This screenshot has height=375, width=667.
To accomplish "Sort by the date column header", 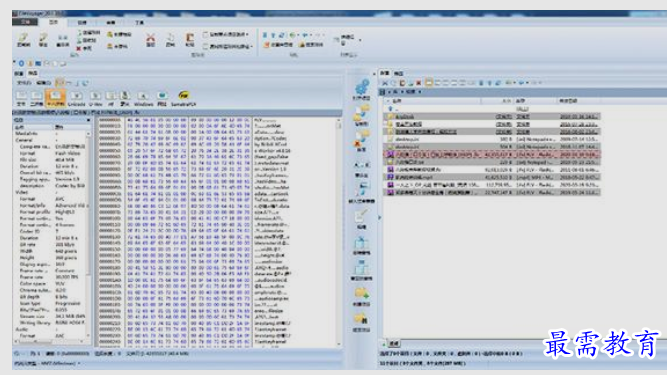I will [x=579, y=101].
